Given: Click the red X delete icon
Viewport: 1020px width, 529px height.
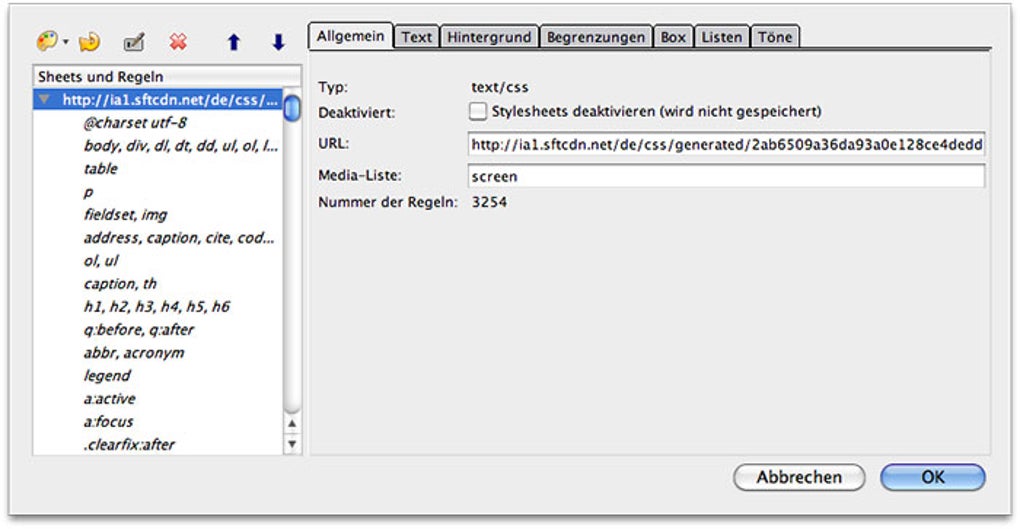Looking at the screenshot, I should [x=178, y=42].
